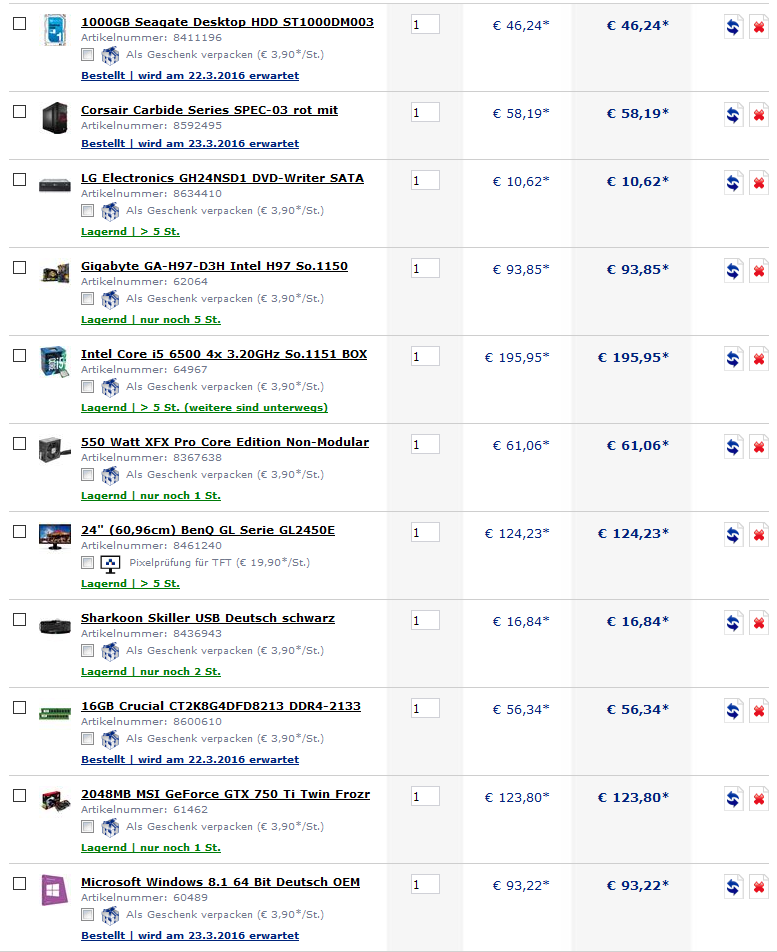Delete the Sharkoon Skiller keyboard from cart
Image resolution: width=777 pixels, height=952 pixels.
759,623
